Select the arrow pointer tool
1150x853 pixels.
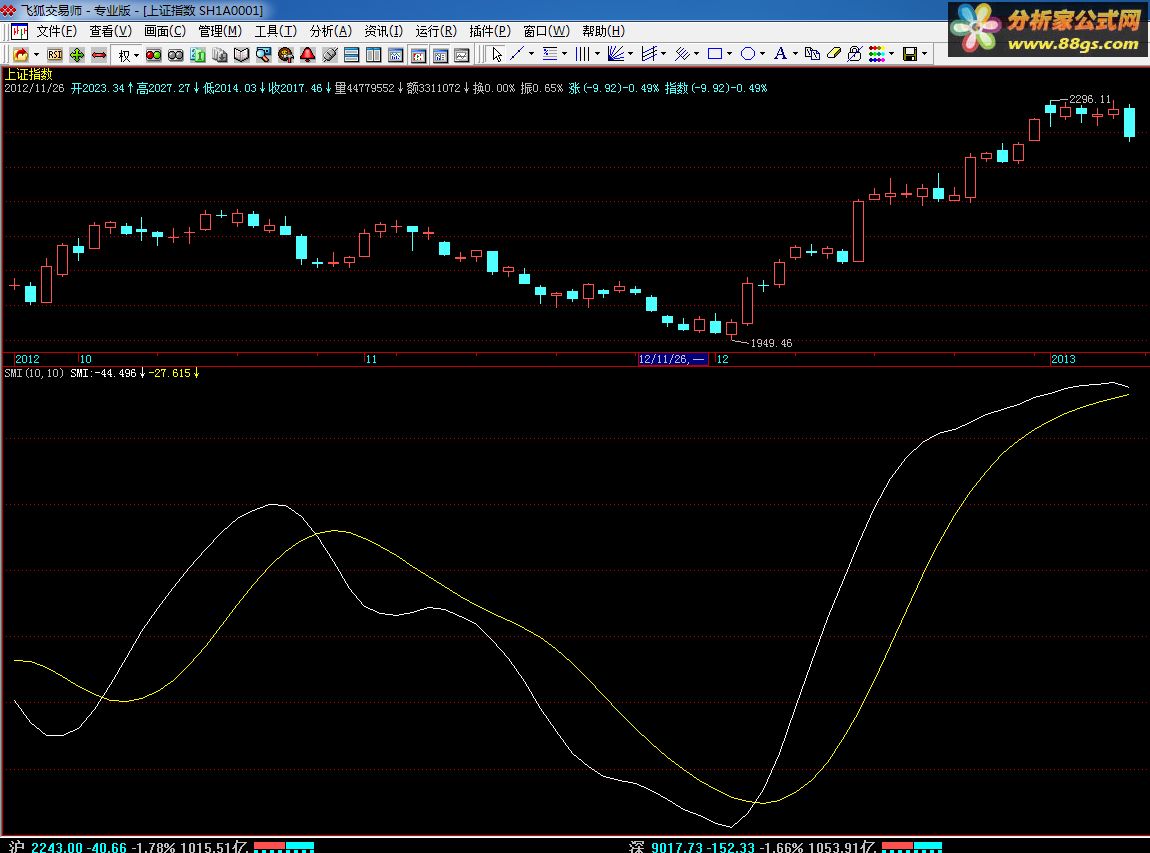tap(497, 54)
